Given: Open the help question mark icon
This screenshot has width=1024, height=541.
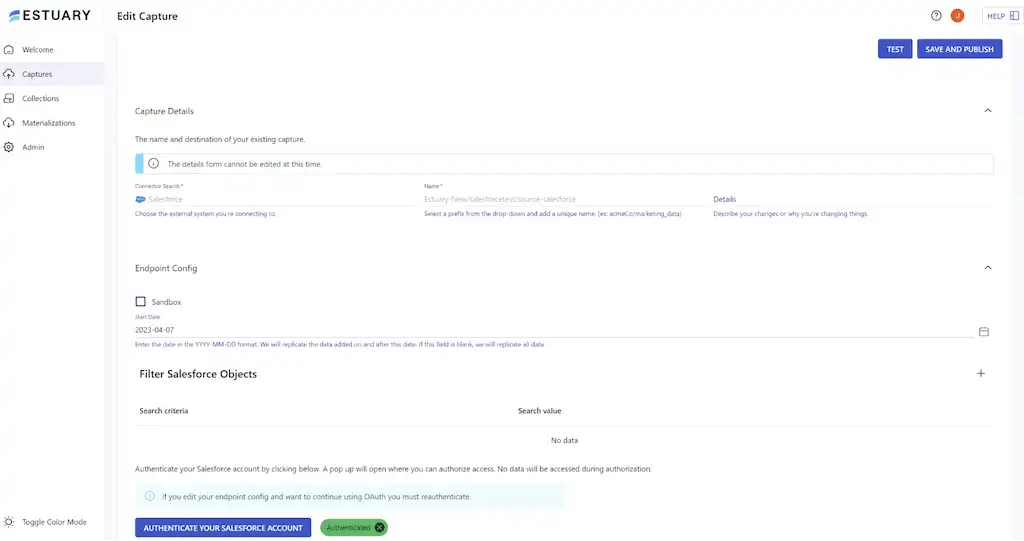Looking at the screenshot, I should point(936,16).
